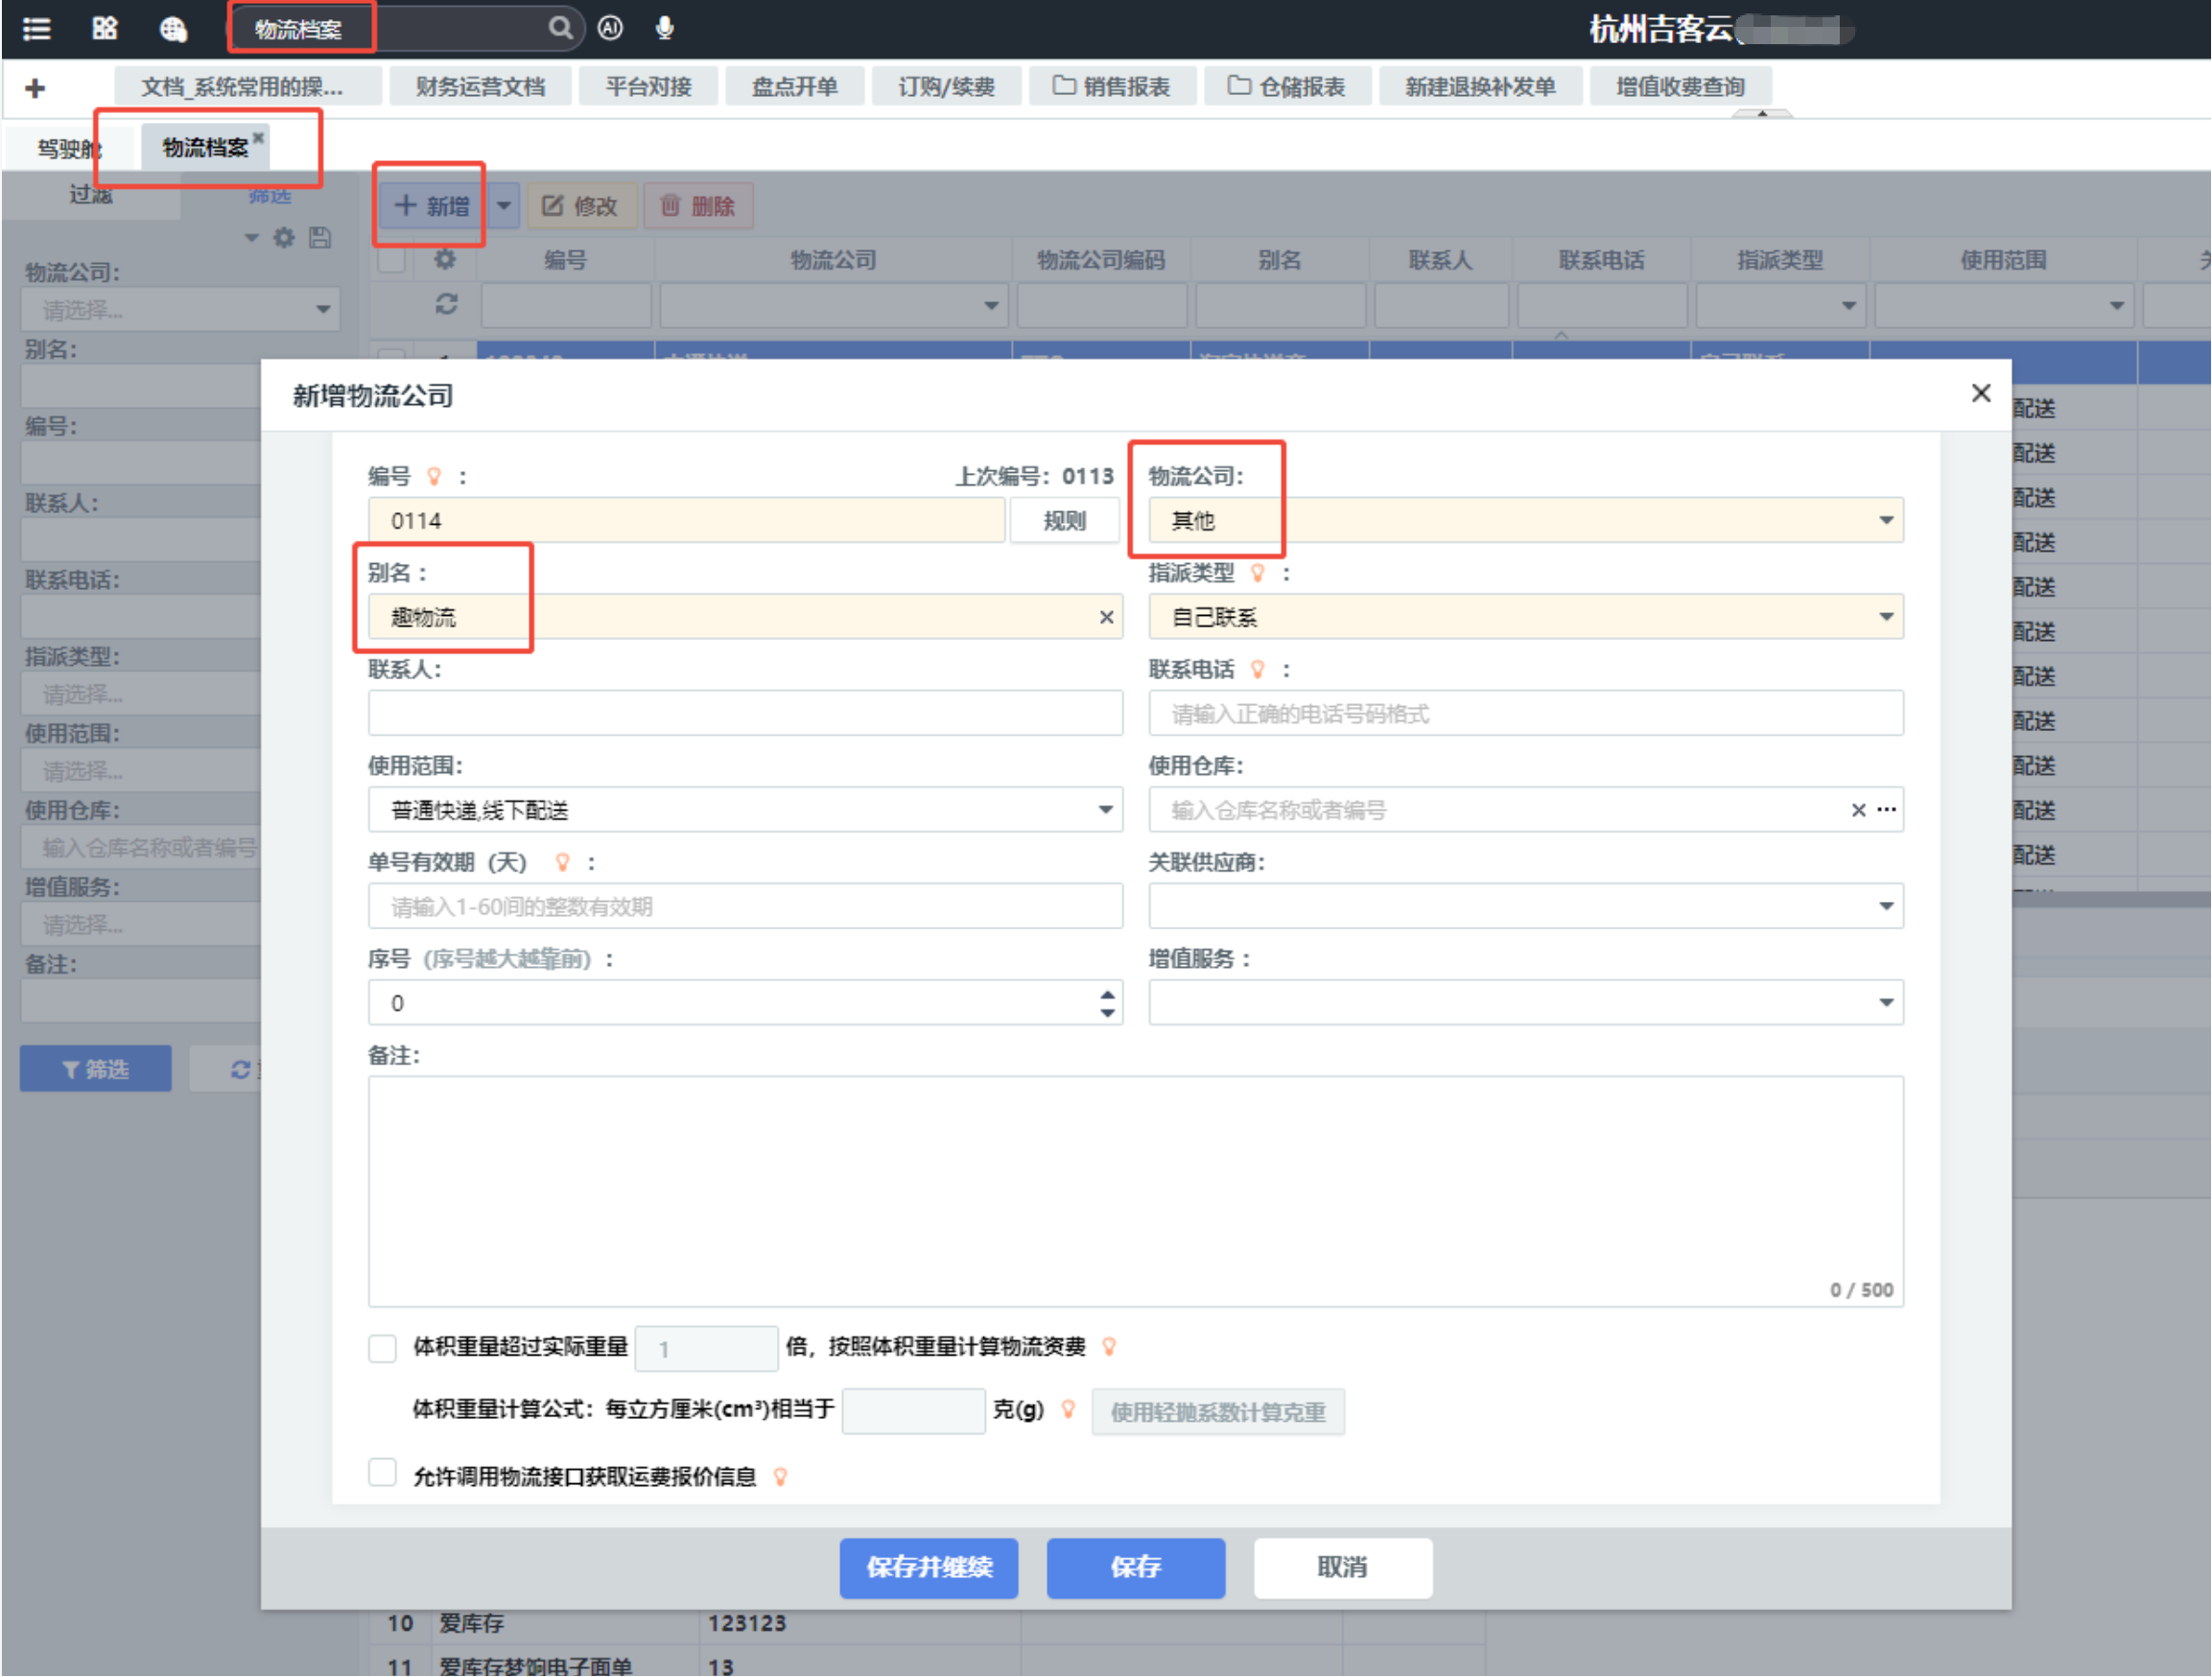Click the hint bulb after 获取运费报价信息
Screen dimensions: 2212x1677
coord(780,1477)
